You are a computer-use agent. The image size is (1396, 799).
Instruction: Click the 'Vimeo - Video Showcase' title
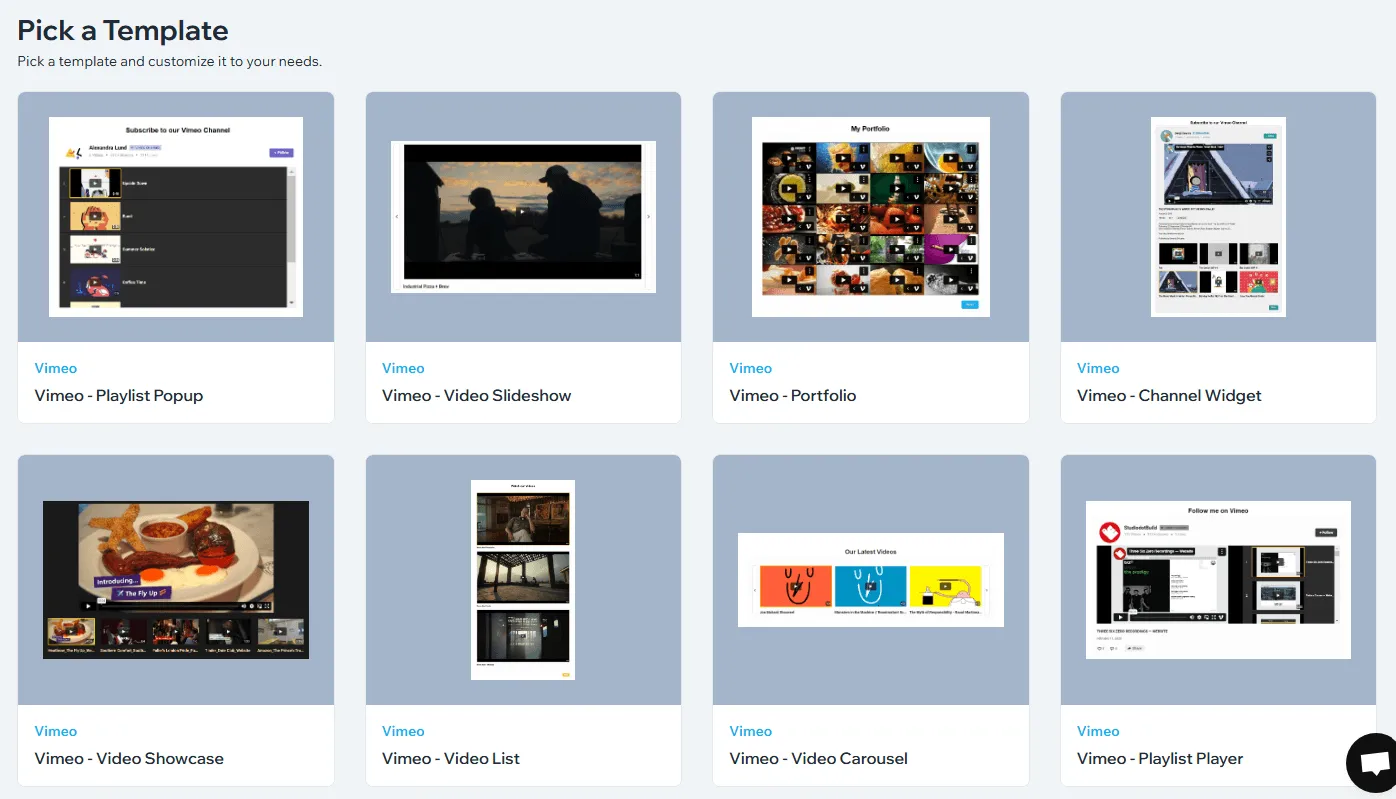click(x=129, y=758)
